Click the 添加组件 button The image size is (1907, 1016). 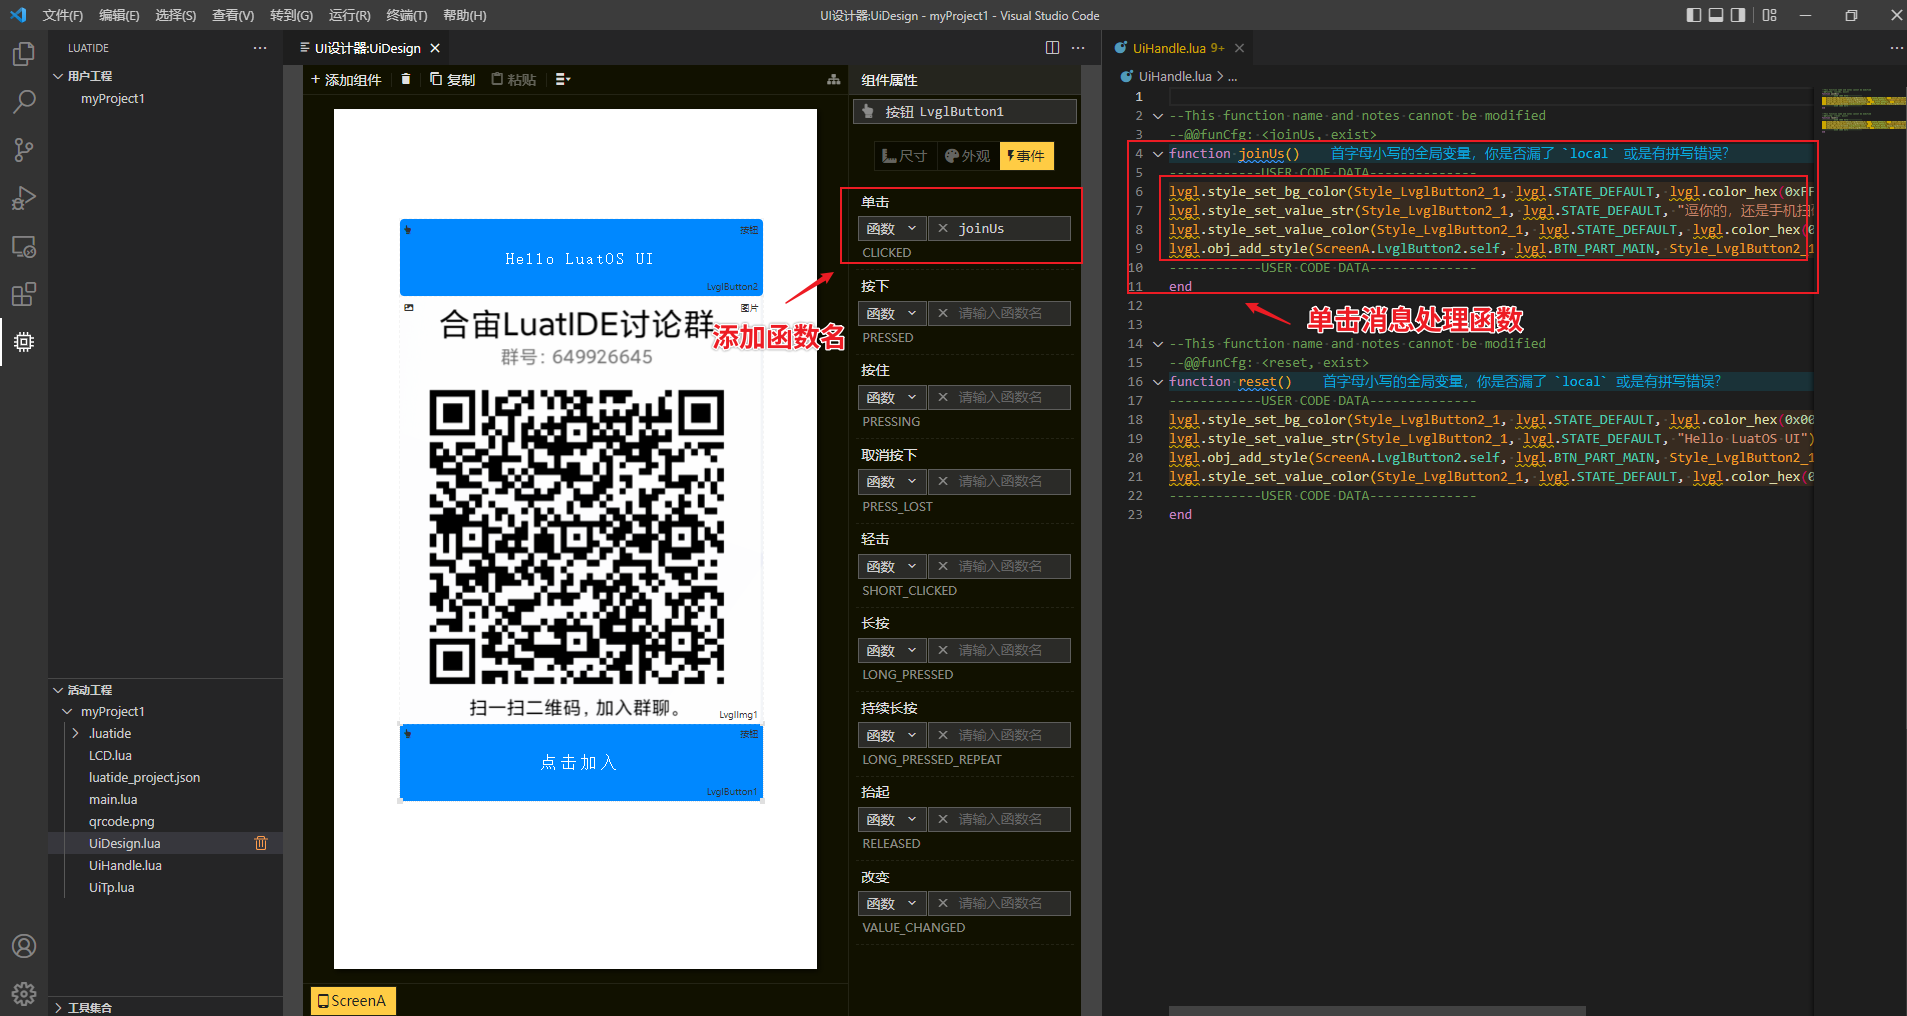pos(346,79)
